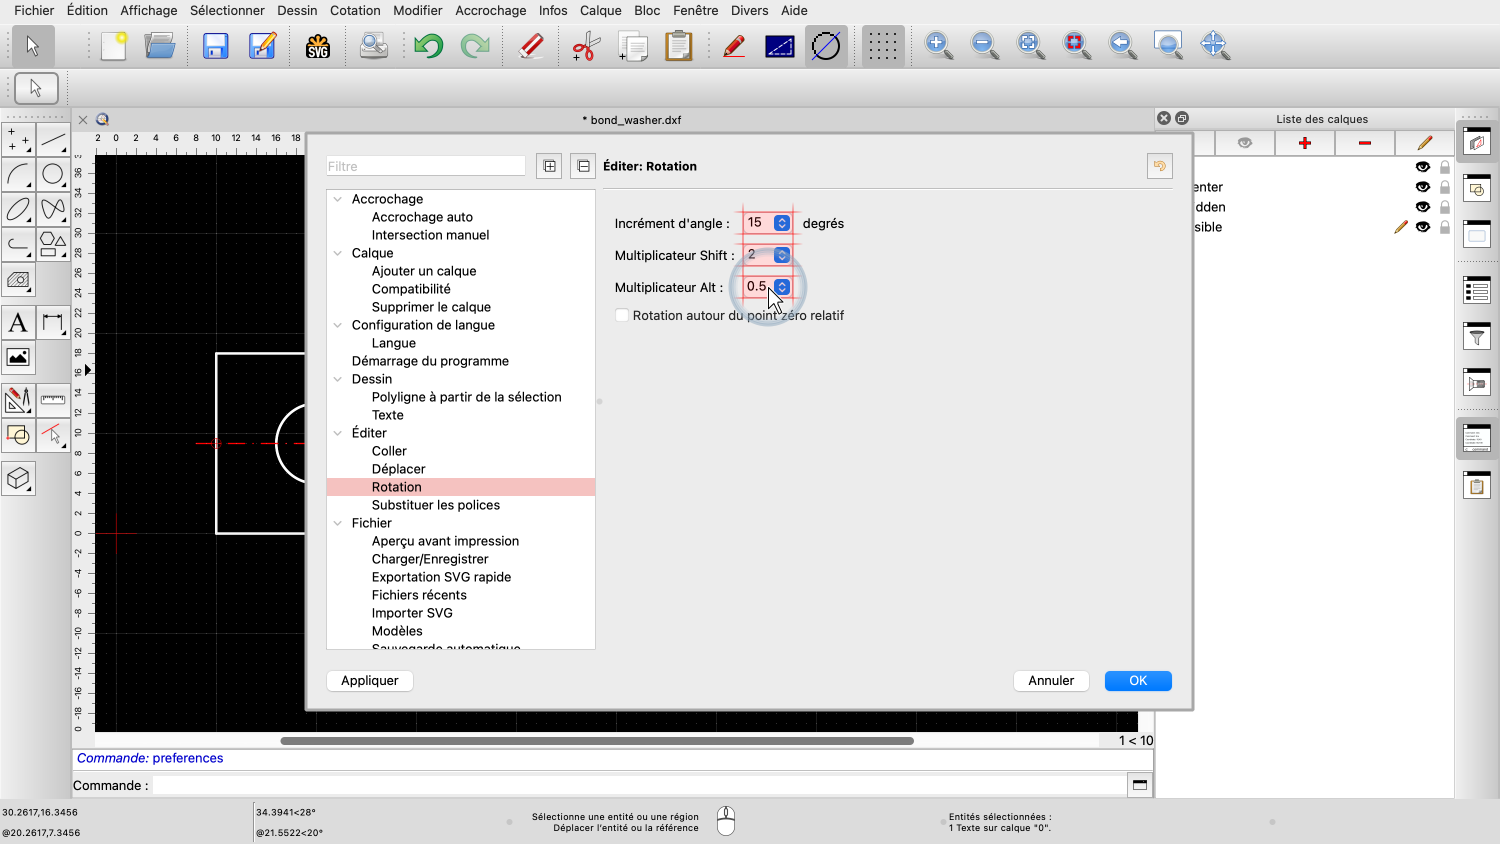
Task: Click the Incrément d'angle stepper arrows
Action: (x=782, y=223)
